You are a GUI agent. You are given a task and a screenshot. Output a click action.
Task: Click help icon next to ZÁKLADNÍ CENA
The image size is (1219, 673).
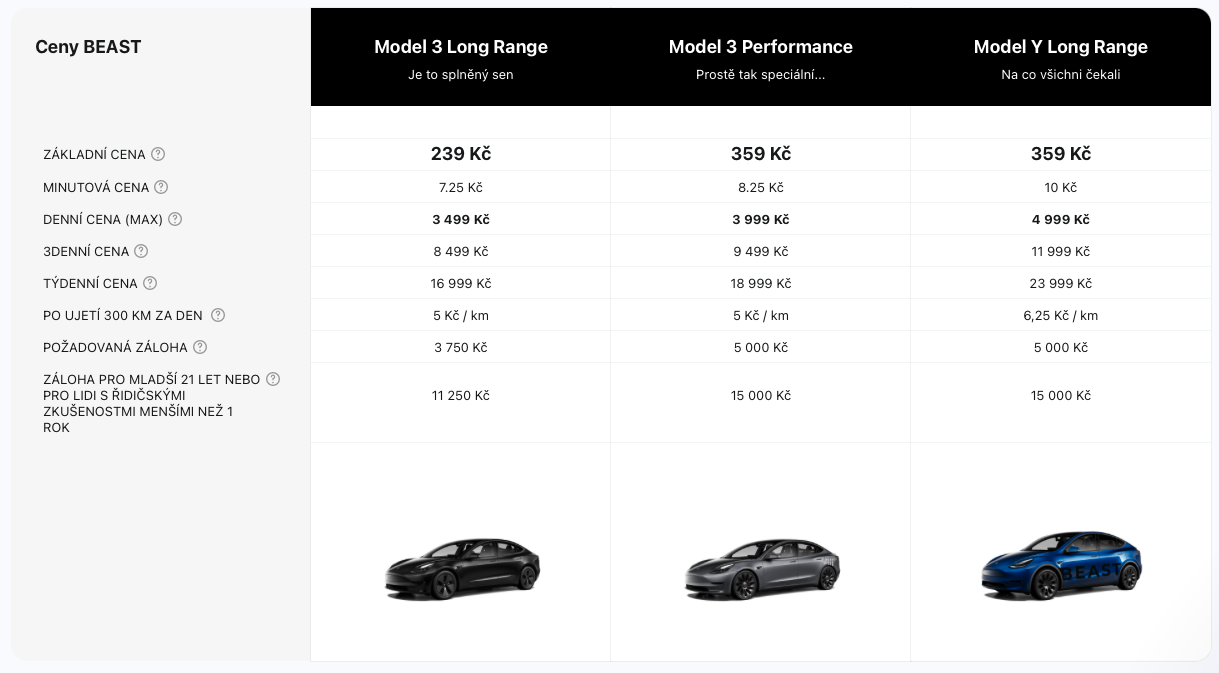pyautogui.click(x=158, y=154)
